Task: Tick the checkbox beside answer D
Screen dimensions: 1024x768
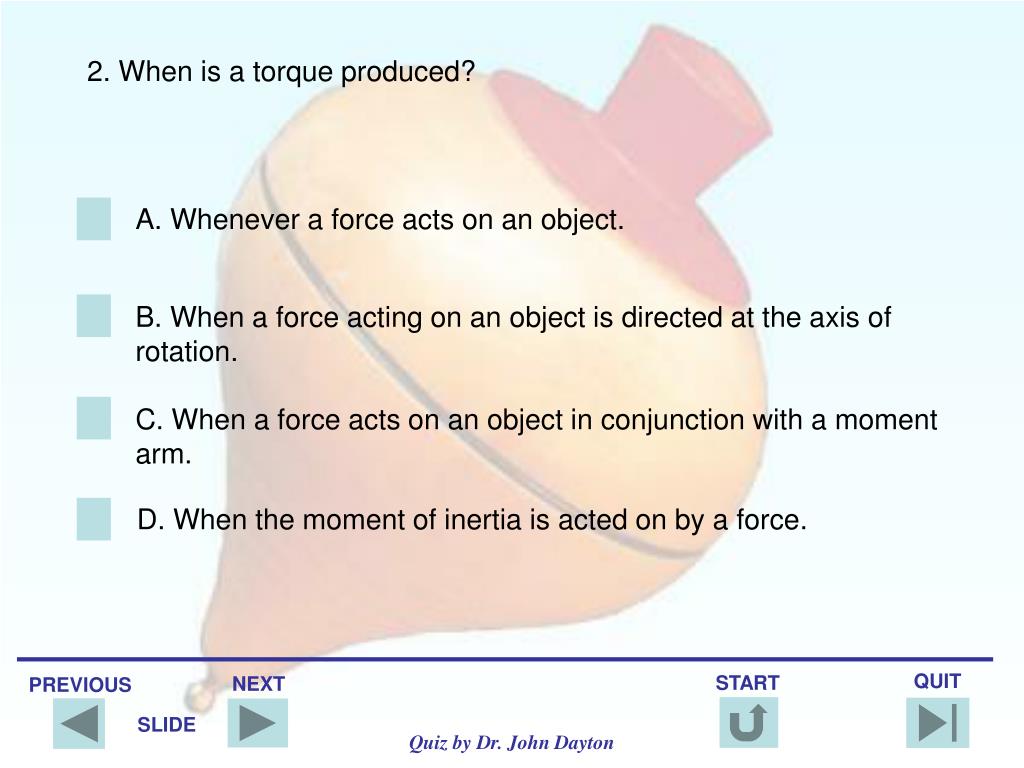Action: pyautogui.click(x=93, y=519)
